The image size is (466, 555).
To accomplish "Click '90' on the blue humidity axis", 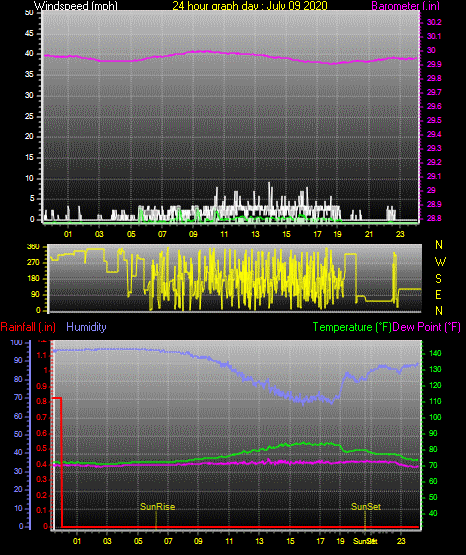I will pos(18,360).
